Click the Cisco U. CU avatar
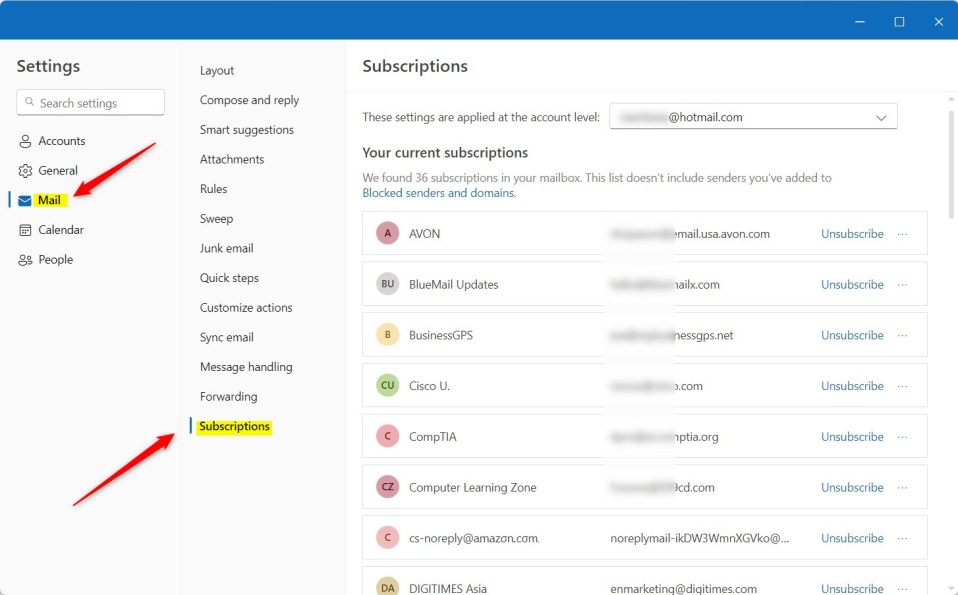The width and height of the screenshot is (958, 595). pos(387,385)
